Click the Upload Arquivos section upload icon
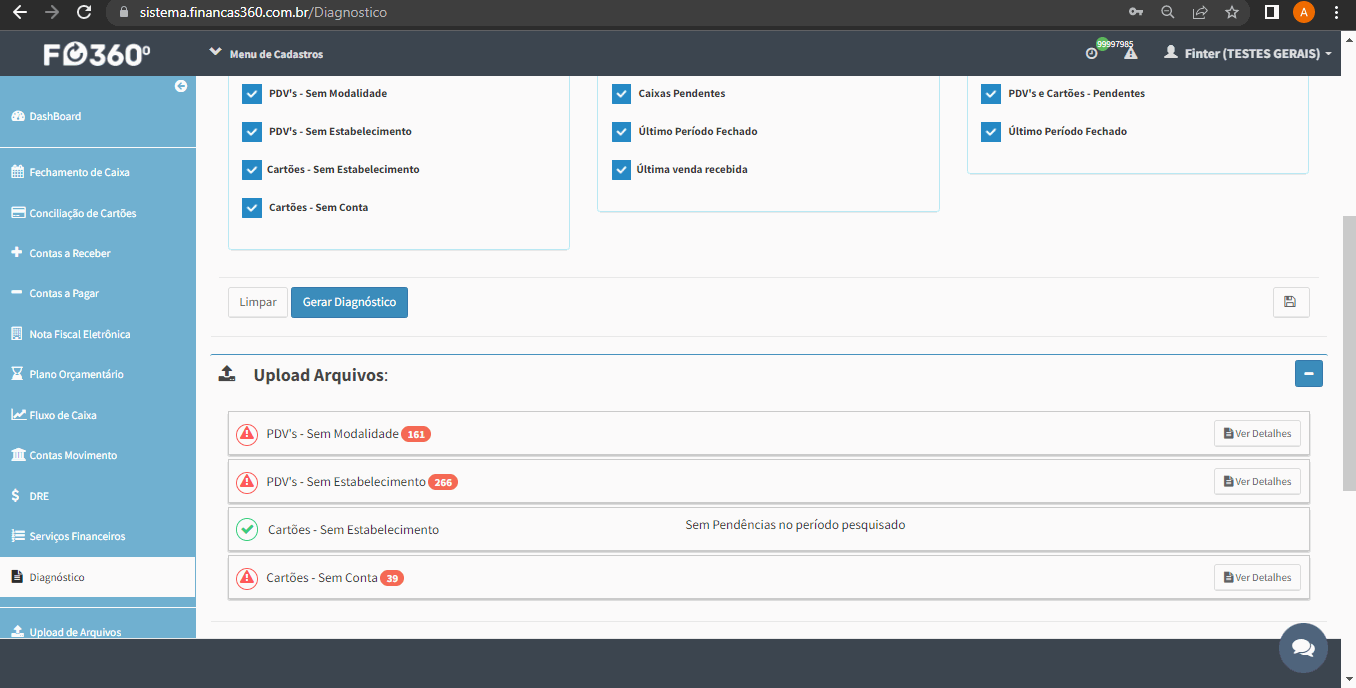Screen dimensions: 1356x688 point(227,374)
